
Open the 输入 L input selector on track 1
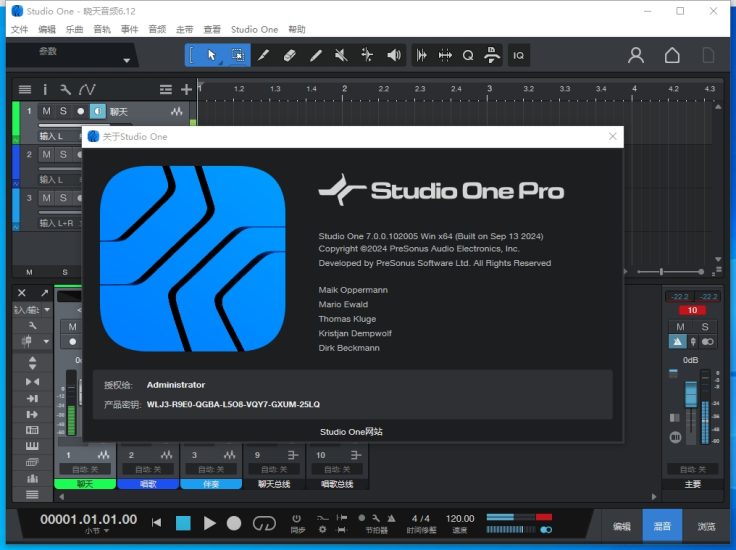click(x=59, y=136)
